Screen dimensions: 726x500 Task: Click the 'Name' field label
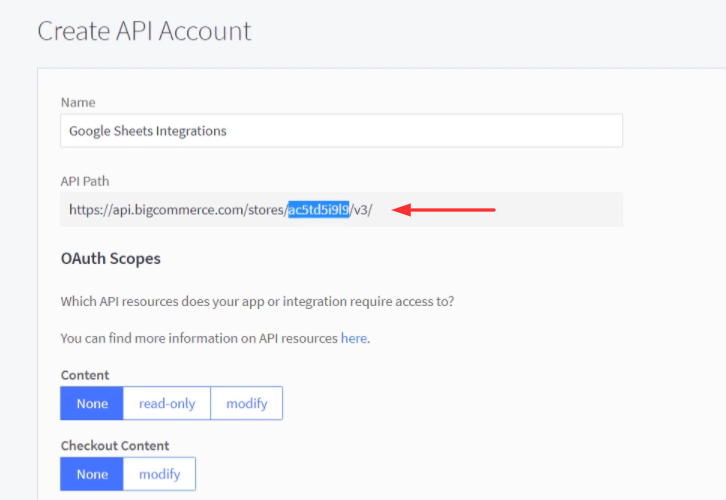pyautogui.click(x=78, y=102)
